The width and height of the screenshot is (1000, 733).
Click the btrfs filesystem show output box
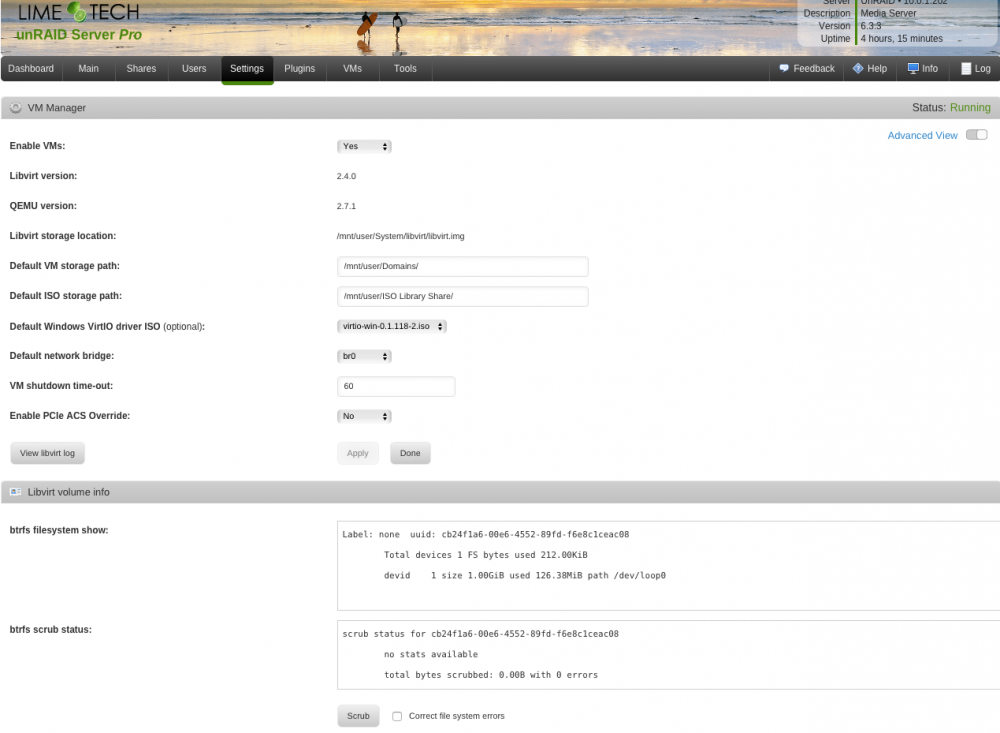click(668, 565)
